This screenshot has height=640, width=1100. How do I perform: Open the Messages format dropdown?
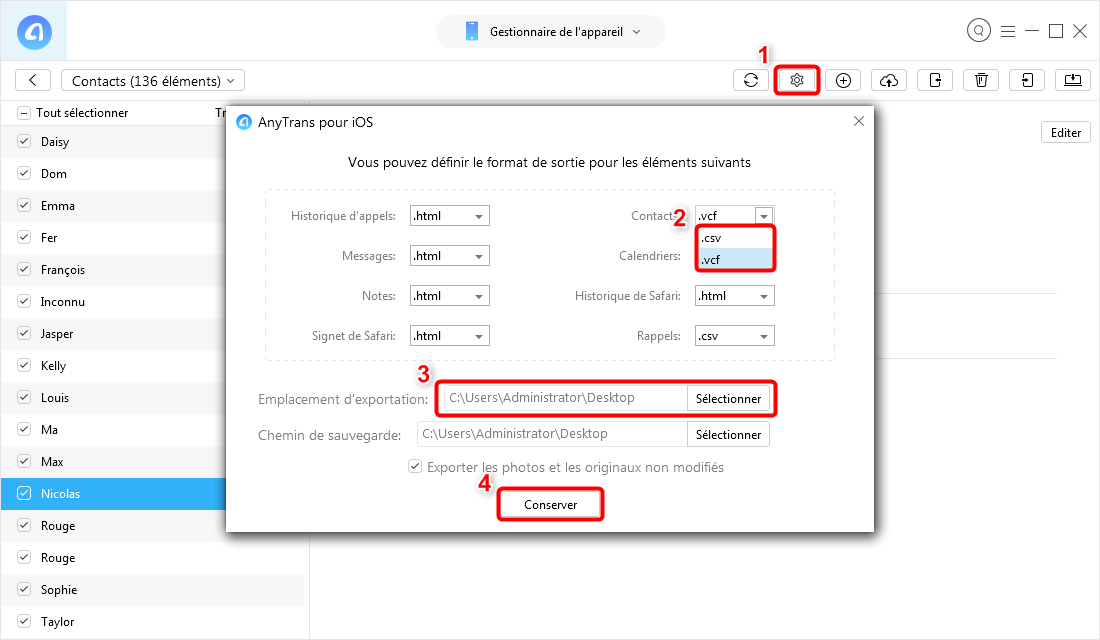[450, 255]
